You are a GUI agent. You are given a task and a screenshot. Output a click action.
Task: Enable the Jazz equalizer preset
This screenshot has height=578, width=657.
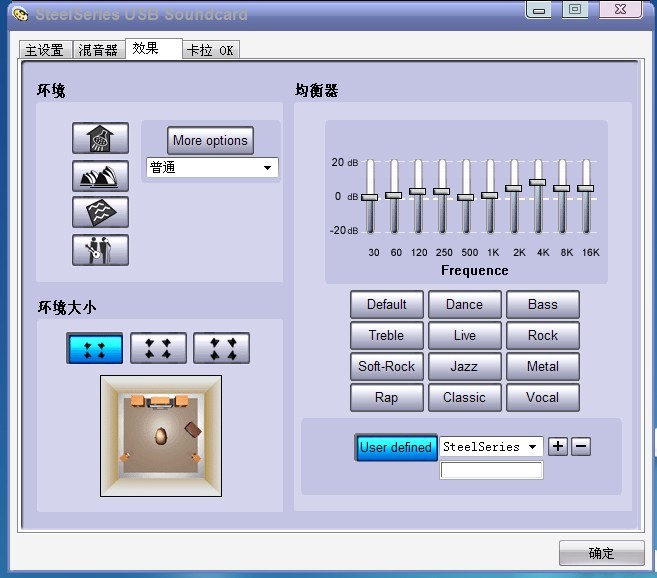464,367
